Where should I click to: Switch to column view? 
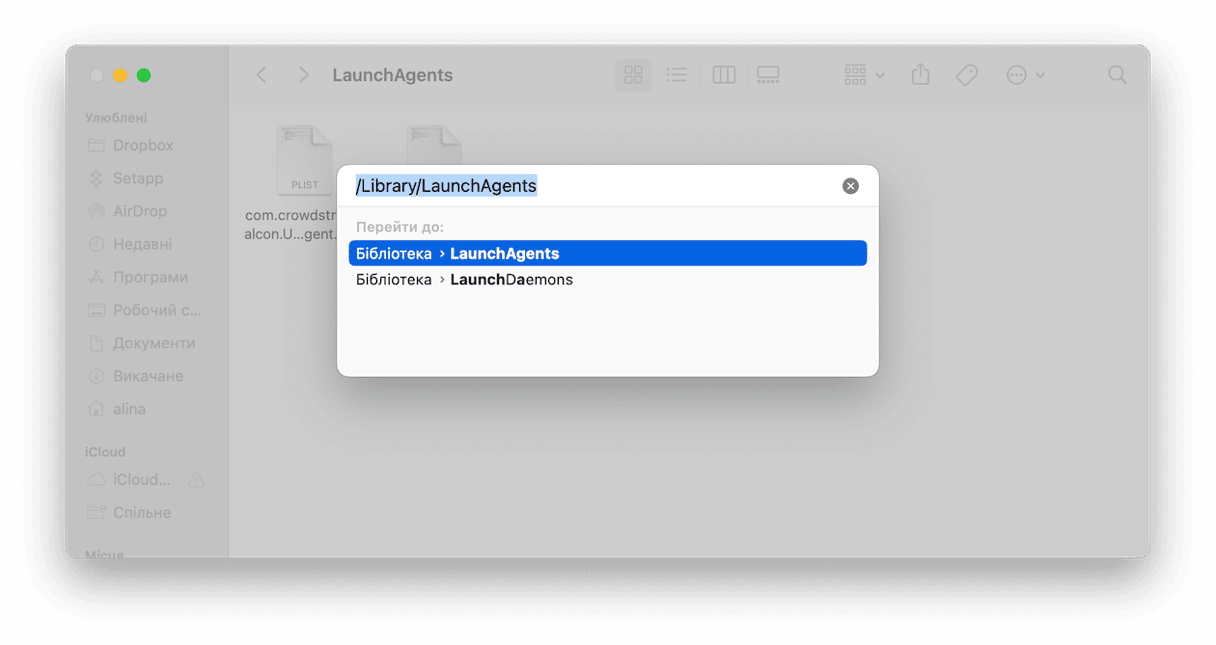724,75
